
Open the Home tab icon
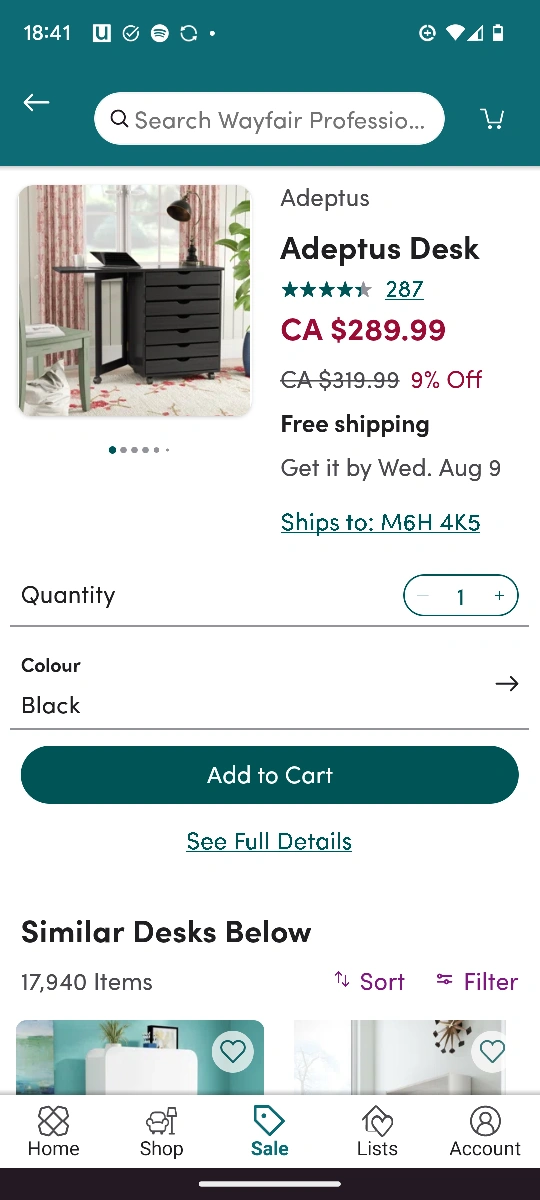click(53, 1120)
